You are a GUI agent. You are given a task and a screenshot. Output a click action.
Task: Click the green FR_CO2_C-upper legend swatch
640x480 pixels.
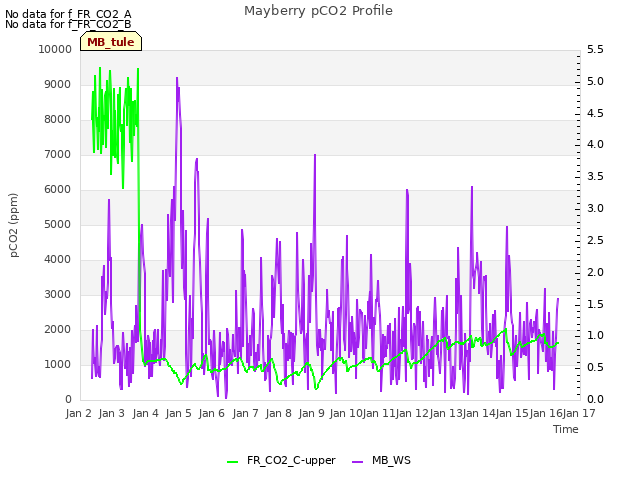232,462
